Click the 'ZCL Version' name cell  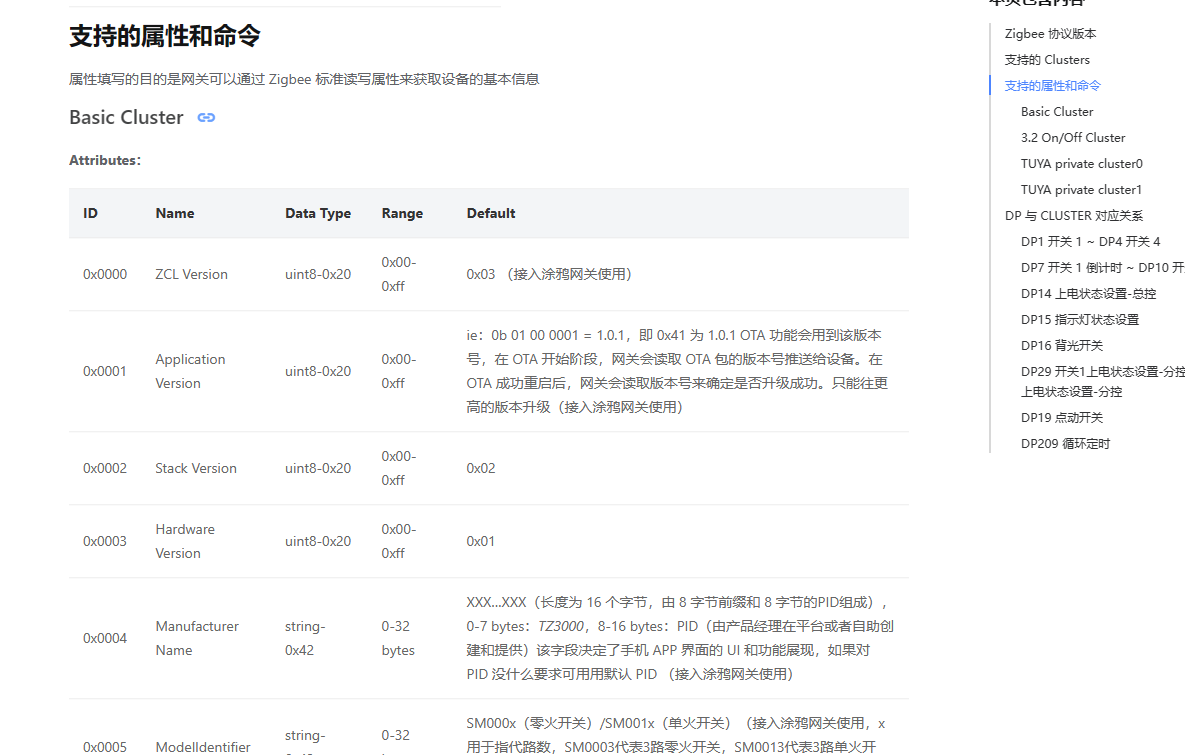(x=191, y=274)
